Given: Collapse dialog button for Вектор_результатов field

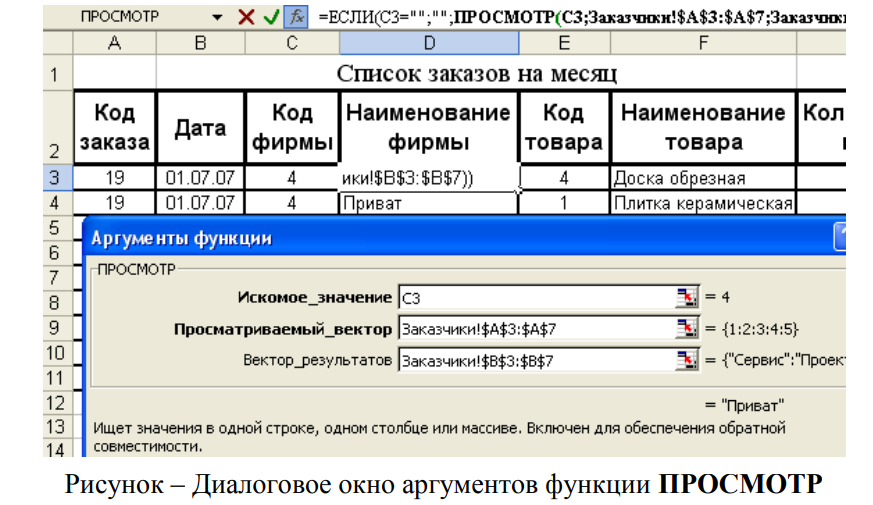Looking at the screenshot, I should (x=686, y=361).
